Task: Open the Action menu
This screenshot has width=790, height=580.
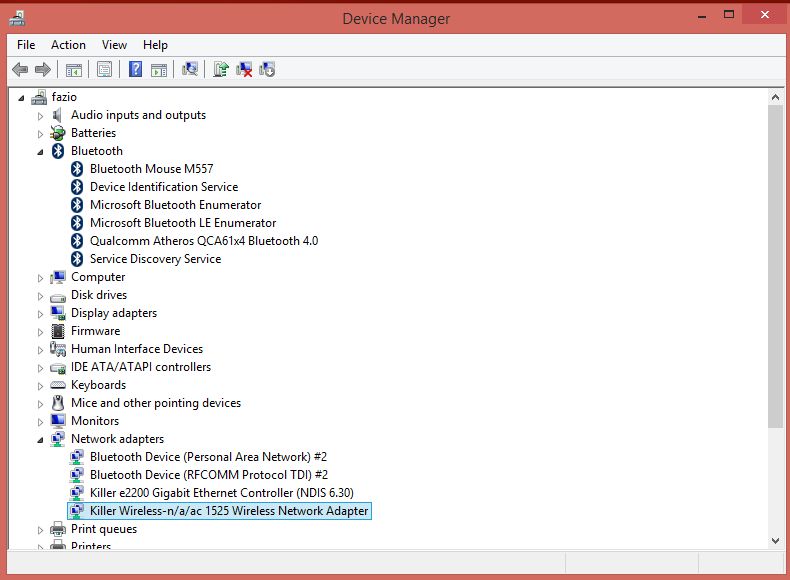Action: point(68,45)
